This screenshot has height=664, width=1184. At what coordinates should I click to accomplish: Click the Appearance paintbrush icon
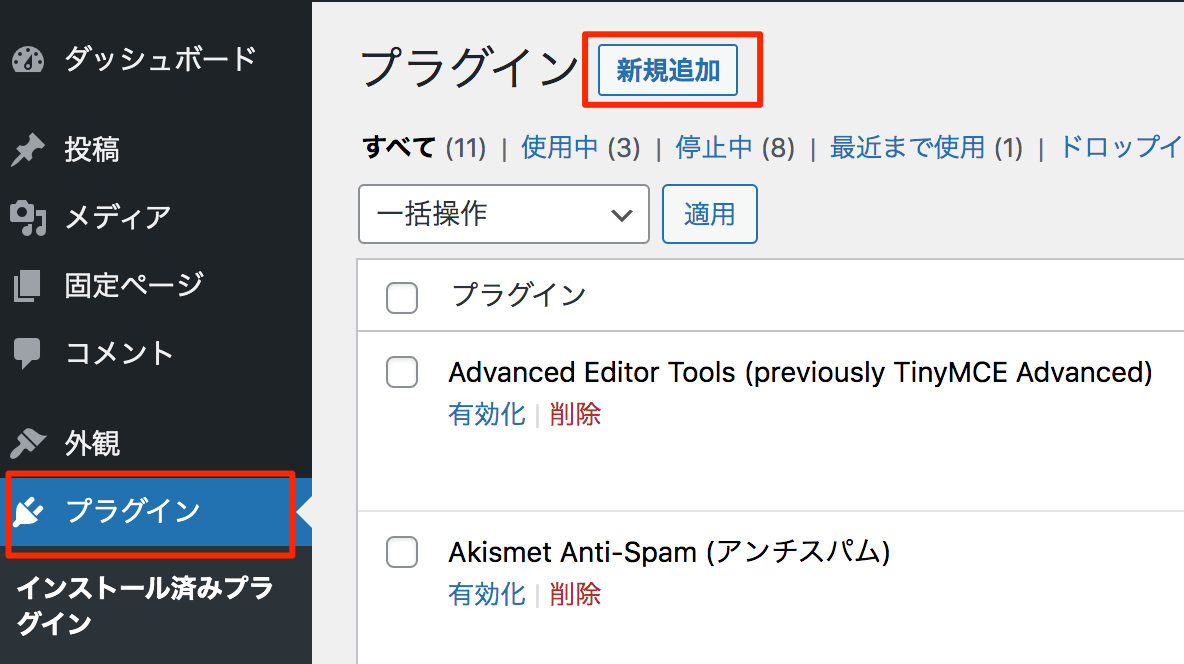(x=28, y=442)
